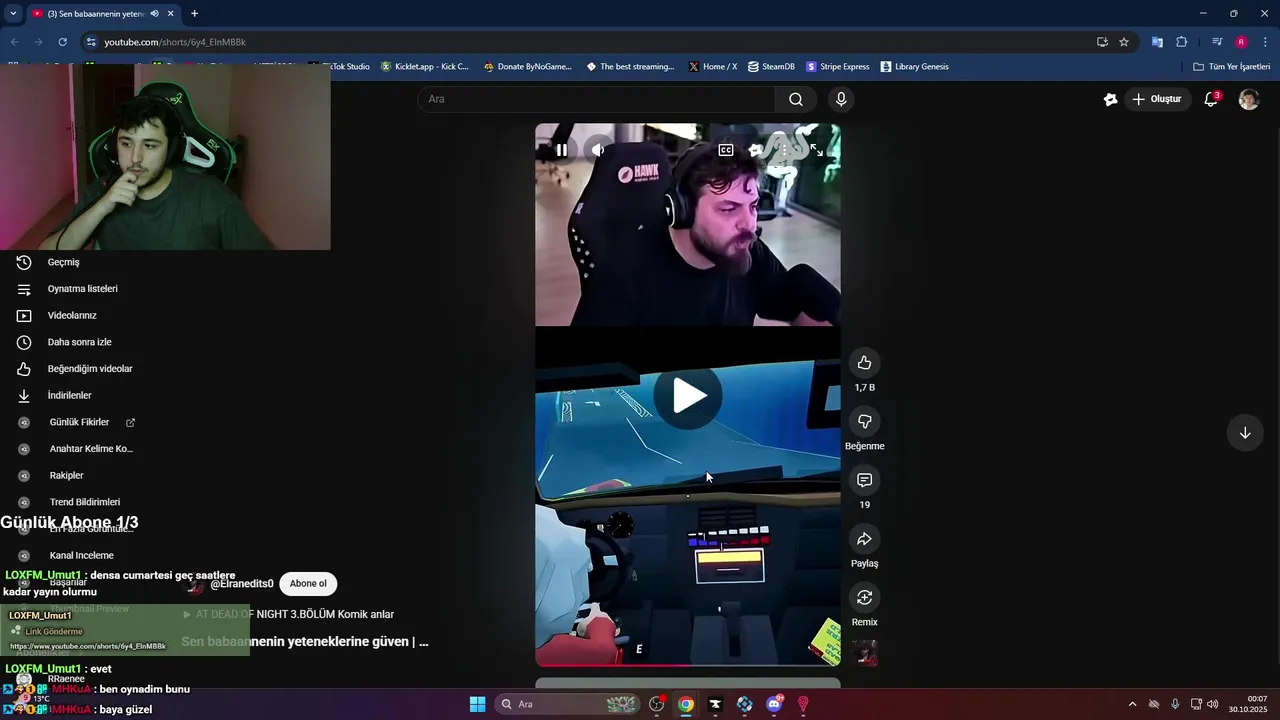Open a new Chrome tab

pyautogui.click(x=194, y=14)
